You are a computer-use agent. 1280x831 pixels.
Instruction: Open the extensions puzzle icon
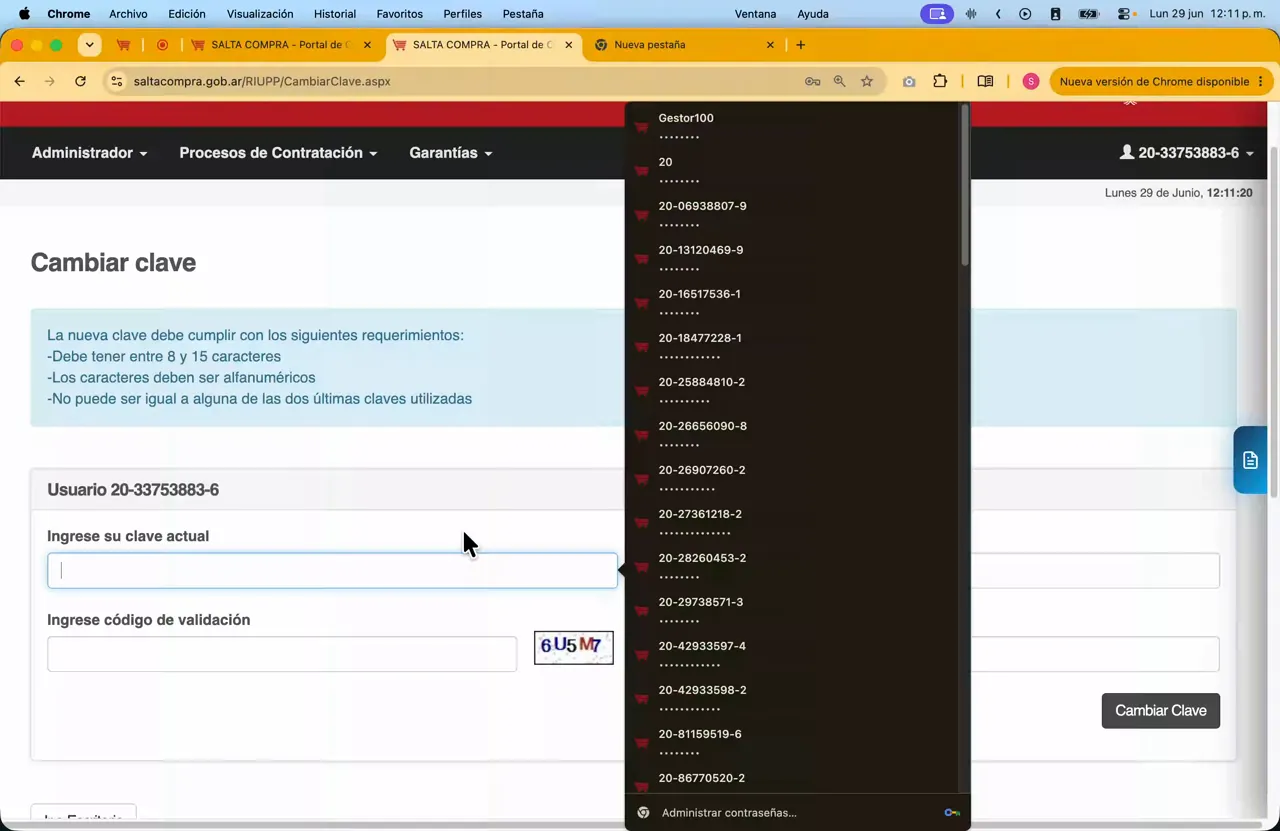(x=940, y=81)
